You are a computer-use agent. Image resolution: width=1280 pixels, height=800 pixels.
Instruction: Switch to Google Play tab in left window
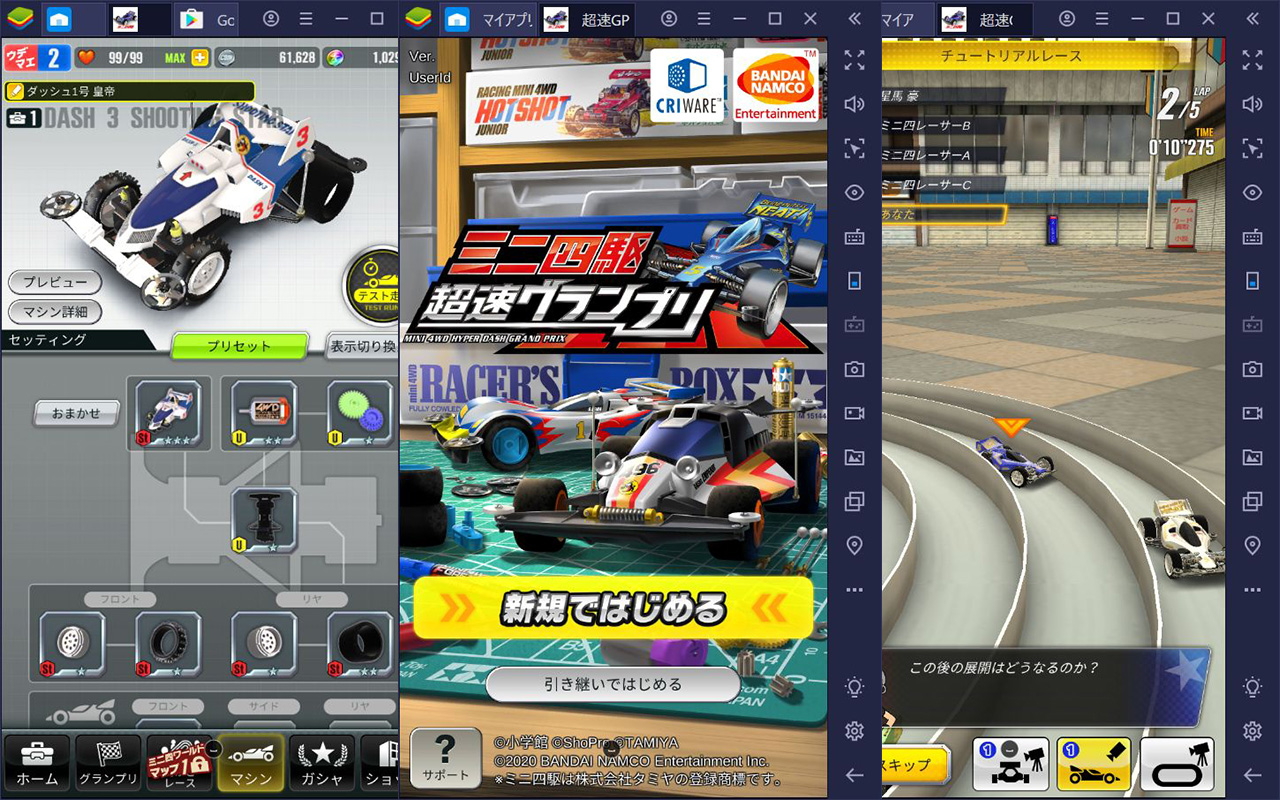207,19
